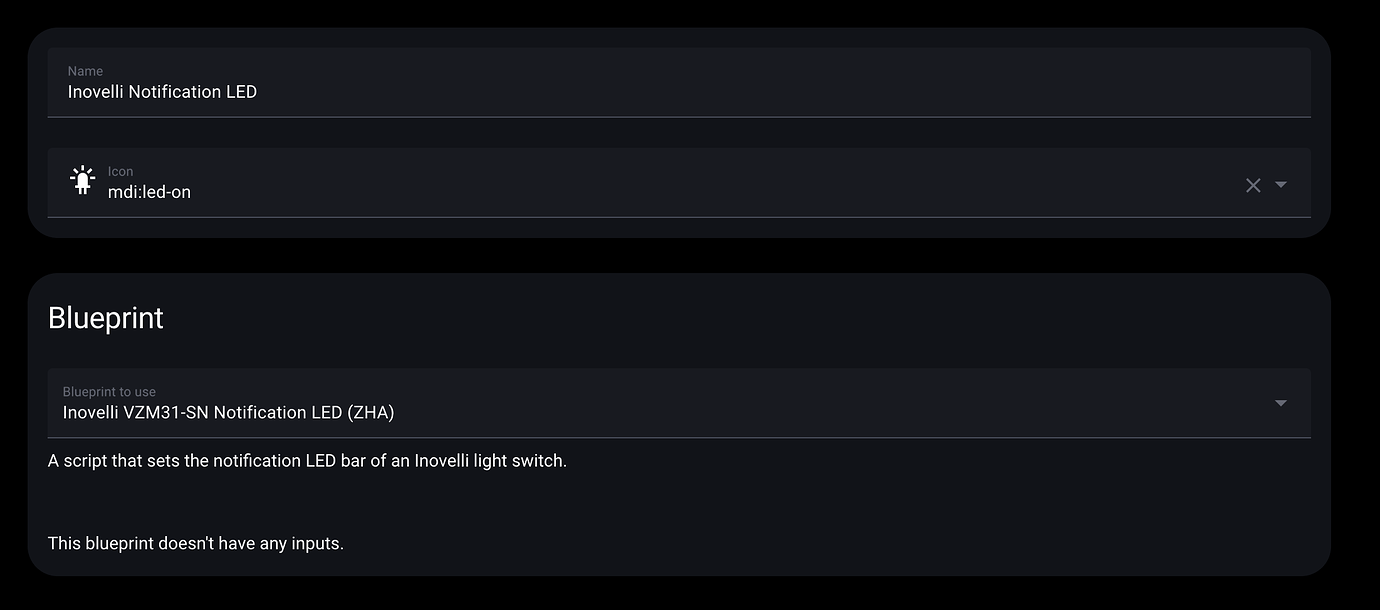
Task: Remove the chosen icon using the X control
Action: (1253, 185)
